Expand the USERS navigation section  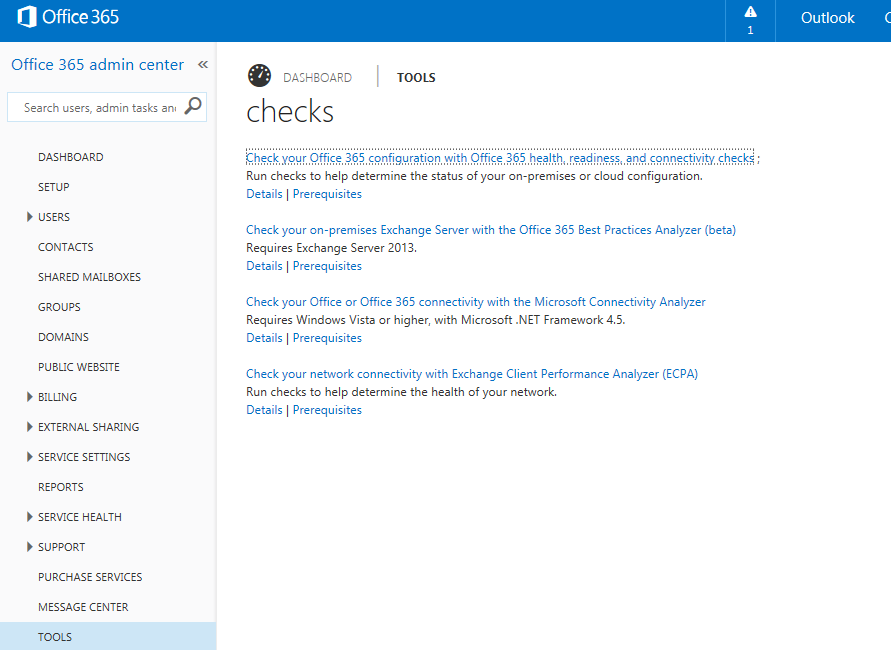pos(30,216)
